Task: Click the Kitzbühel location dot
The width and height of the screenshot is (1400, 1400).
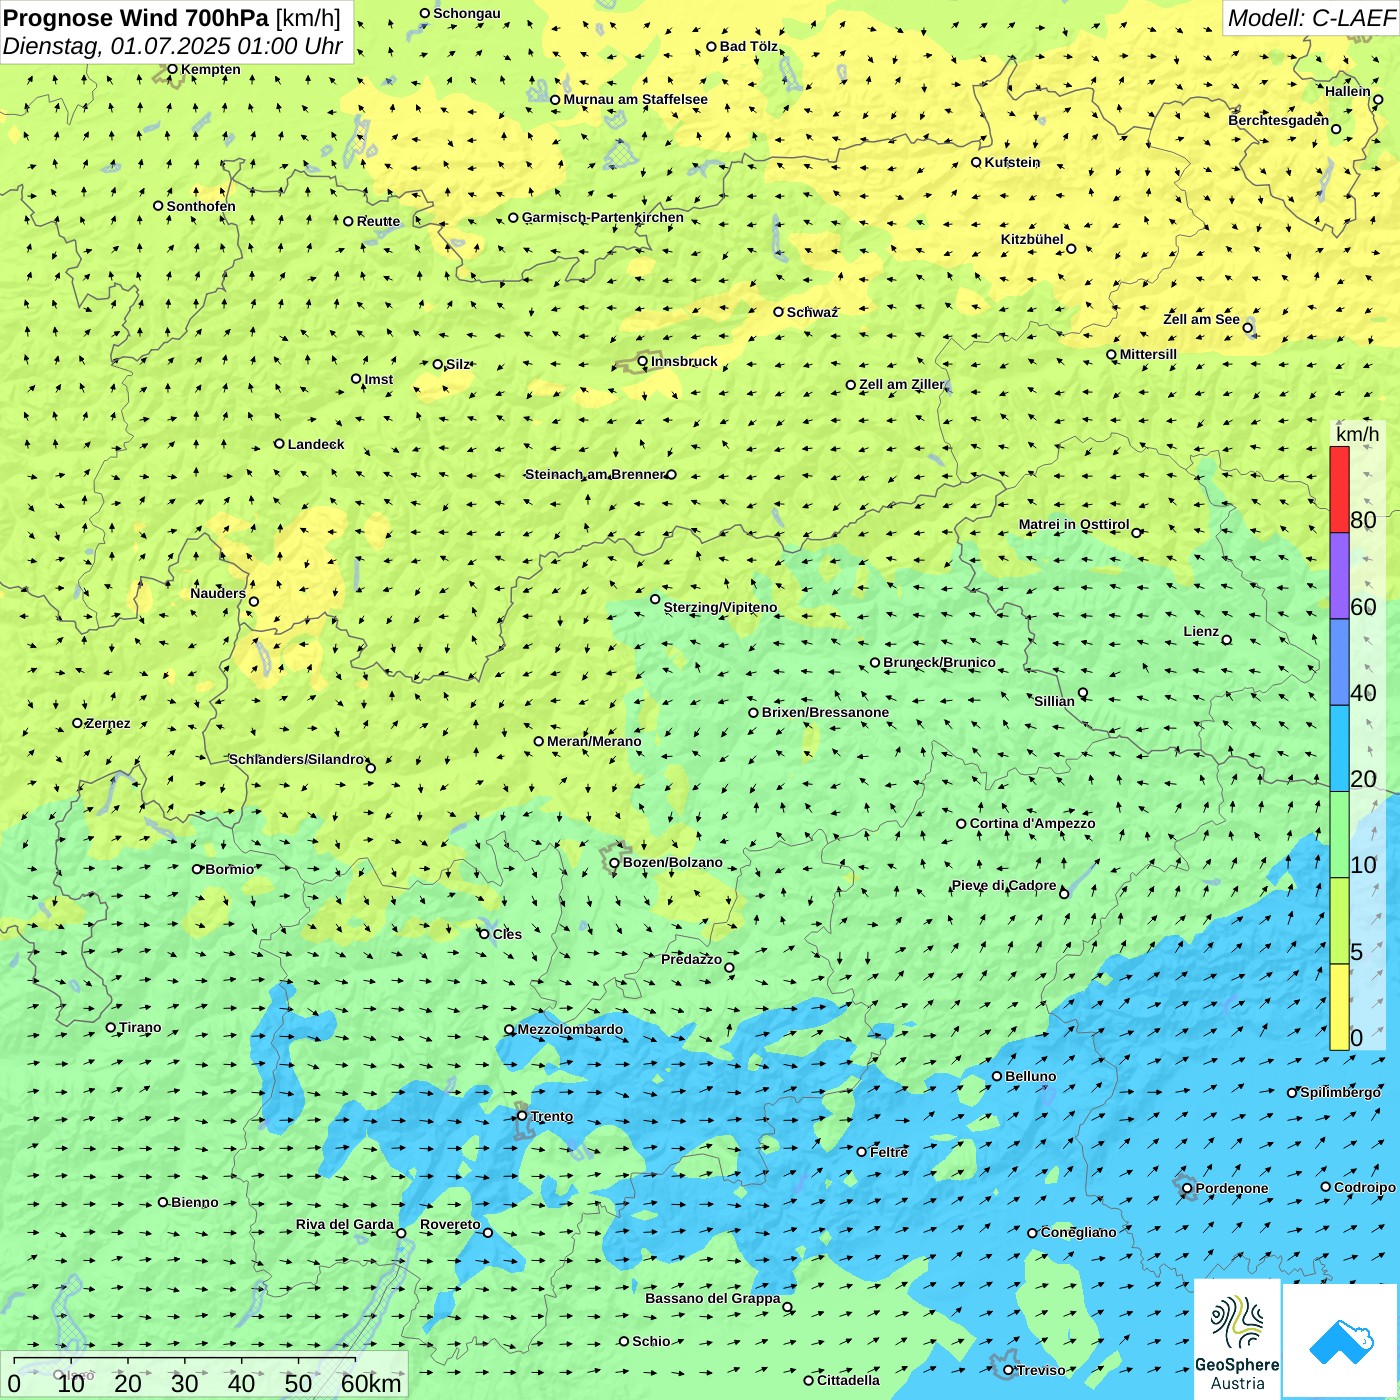Action: (x=1071, y=249)
